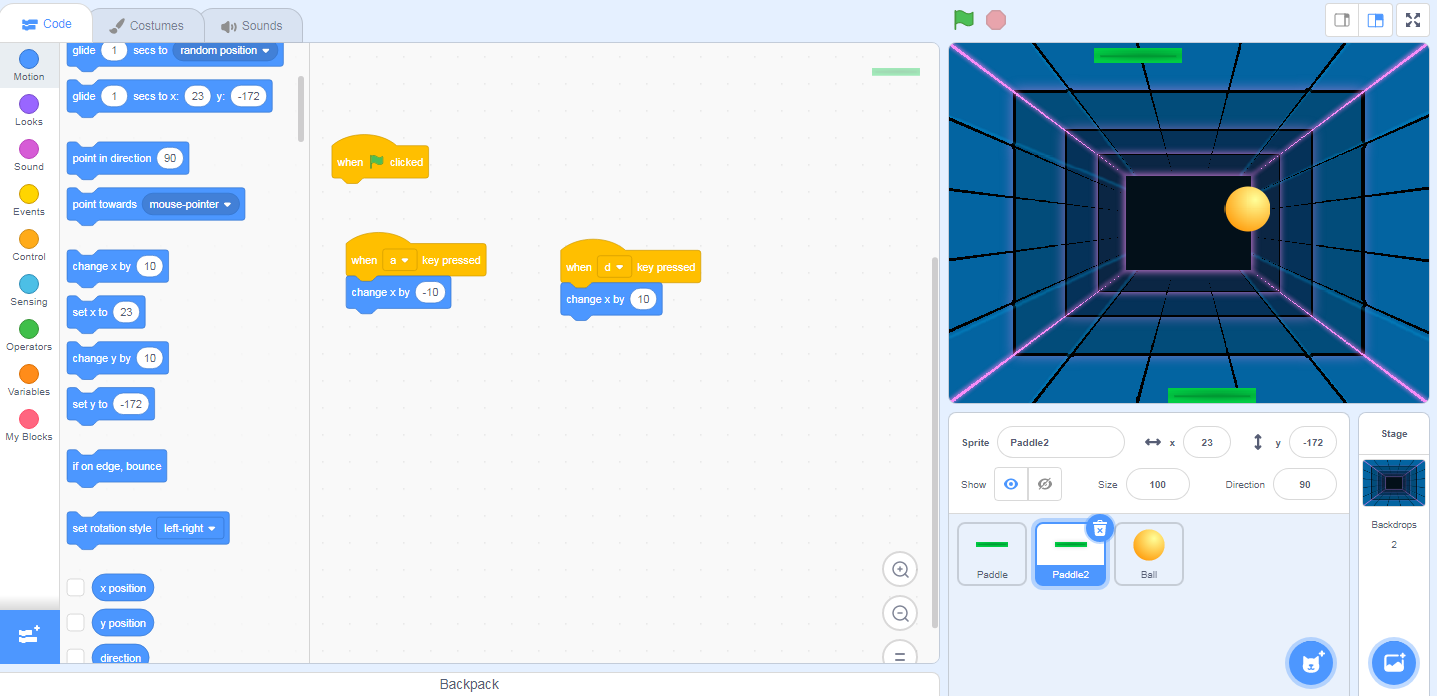Zoom in the code workspace

tap(900, 569)
